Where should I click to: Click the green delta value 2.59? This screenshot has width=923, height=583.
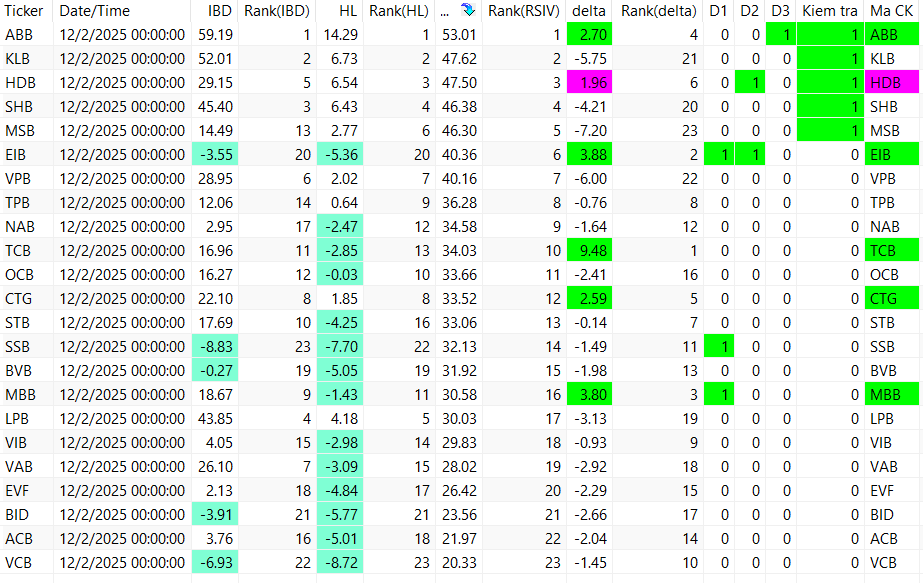[x=590, y=299]
